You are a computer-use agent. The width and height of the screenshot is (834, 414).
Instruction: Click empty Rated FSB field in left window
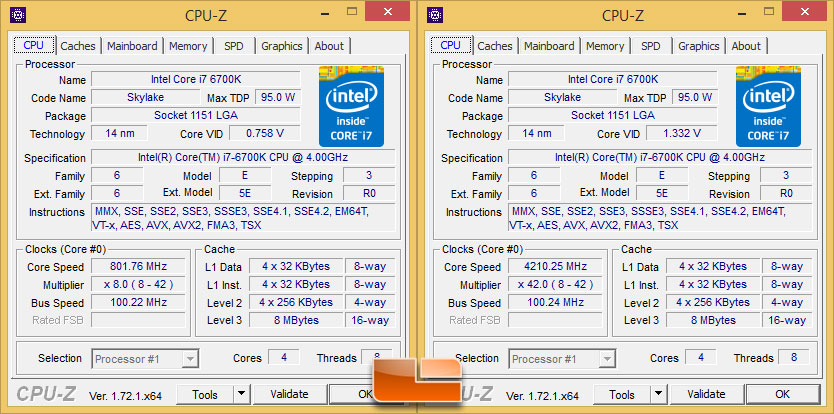tap(138, 320)
